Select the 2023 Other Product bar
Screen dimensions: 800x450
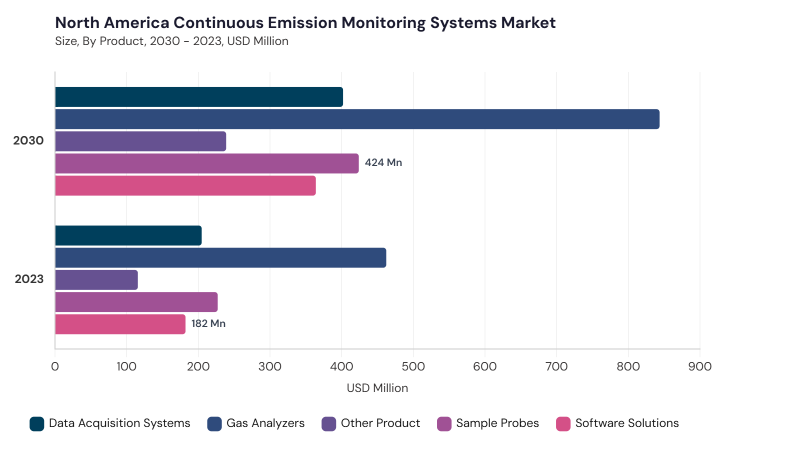coord(96,280)
